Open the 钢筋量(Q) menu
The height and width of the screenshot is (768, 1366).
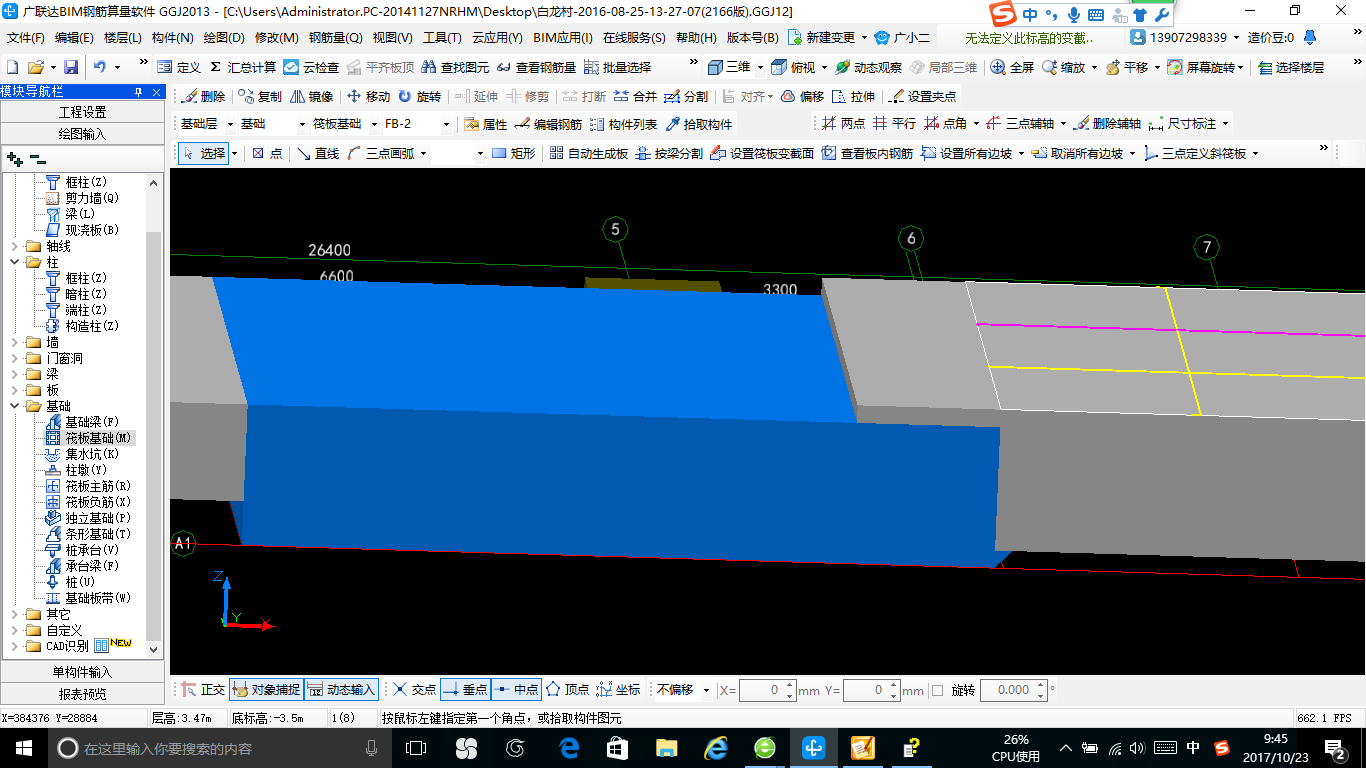(335, 38)
